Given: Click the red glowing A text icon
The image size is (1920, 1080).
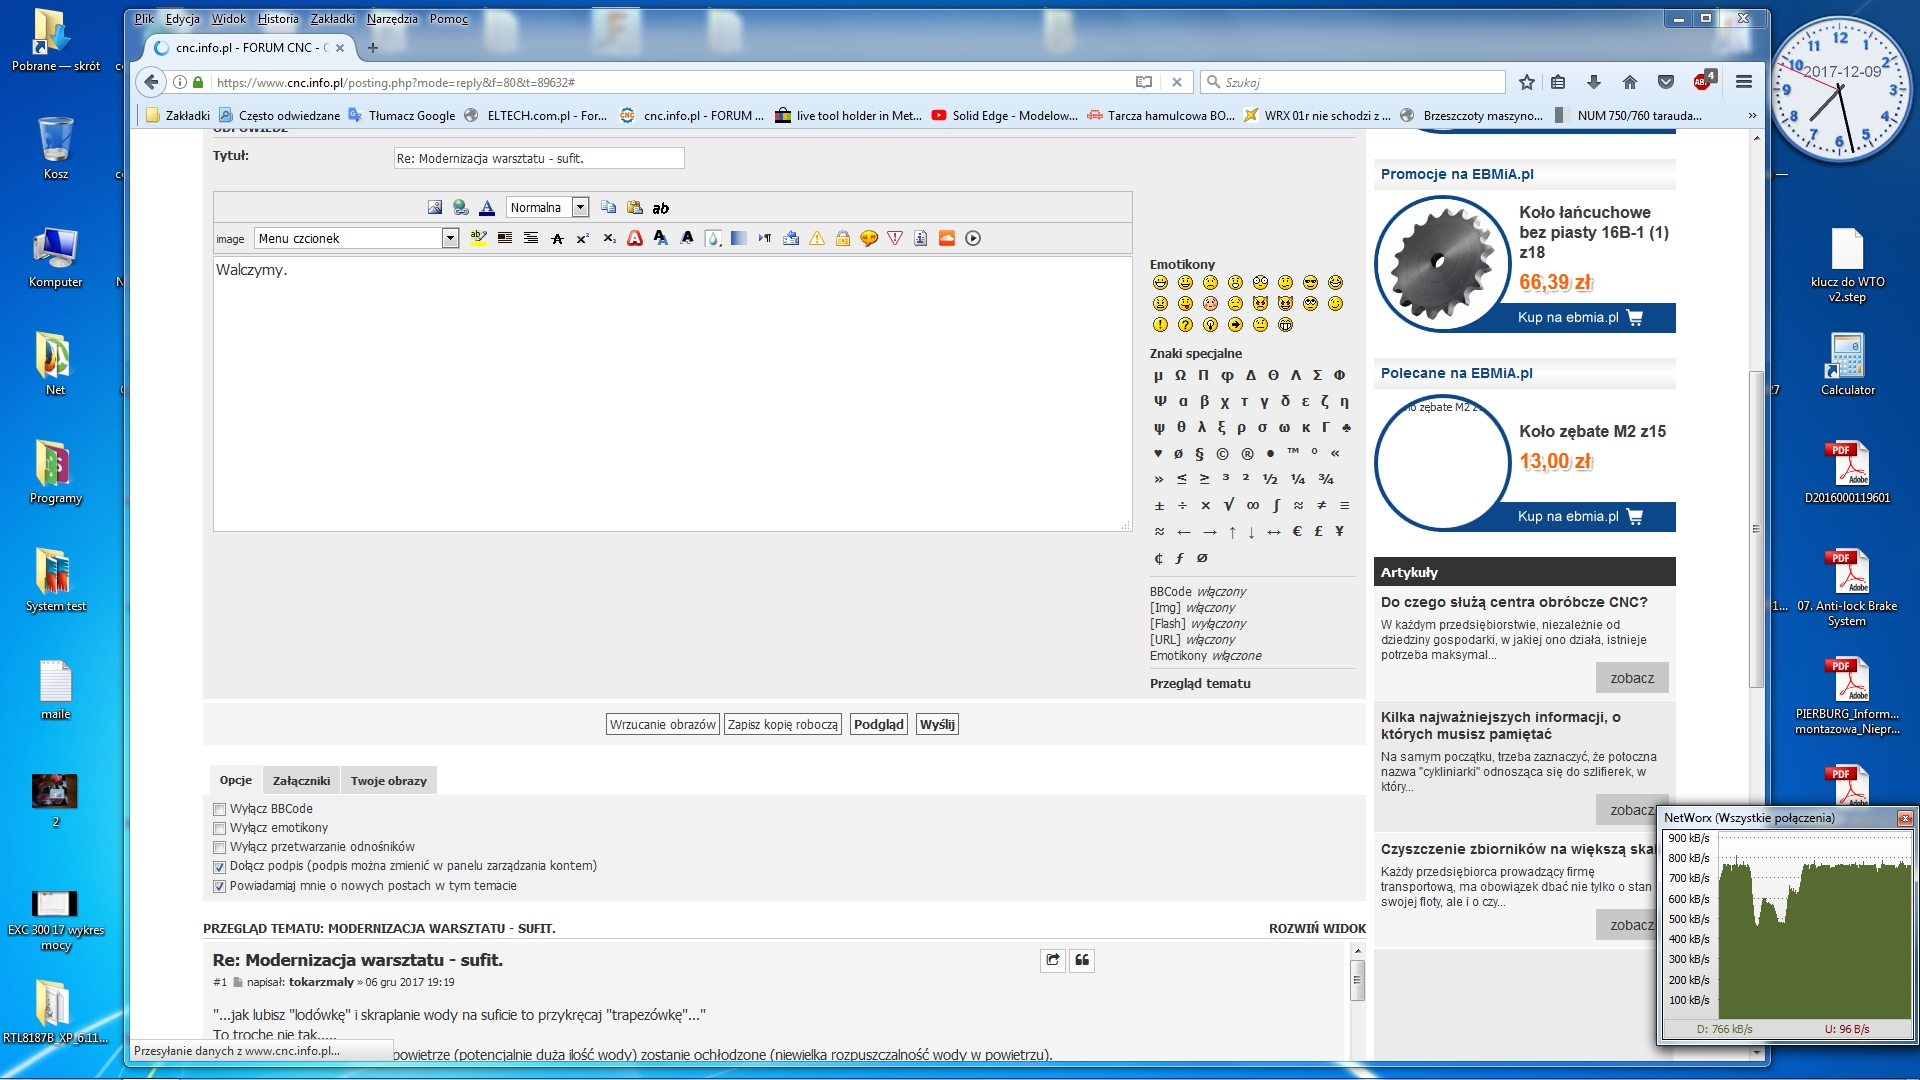Looking at the screenshot, I should coord(635,238).
